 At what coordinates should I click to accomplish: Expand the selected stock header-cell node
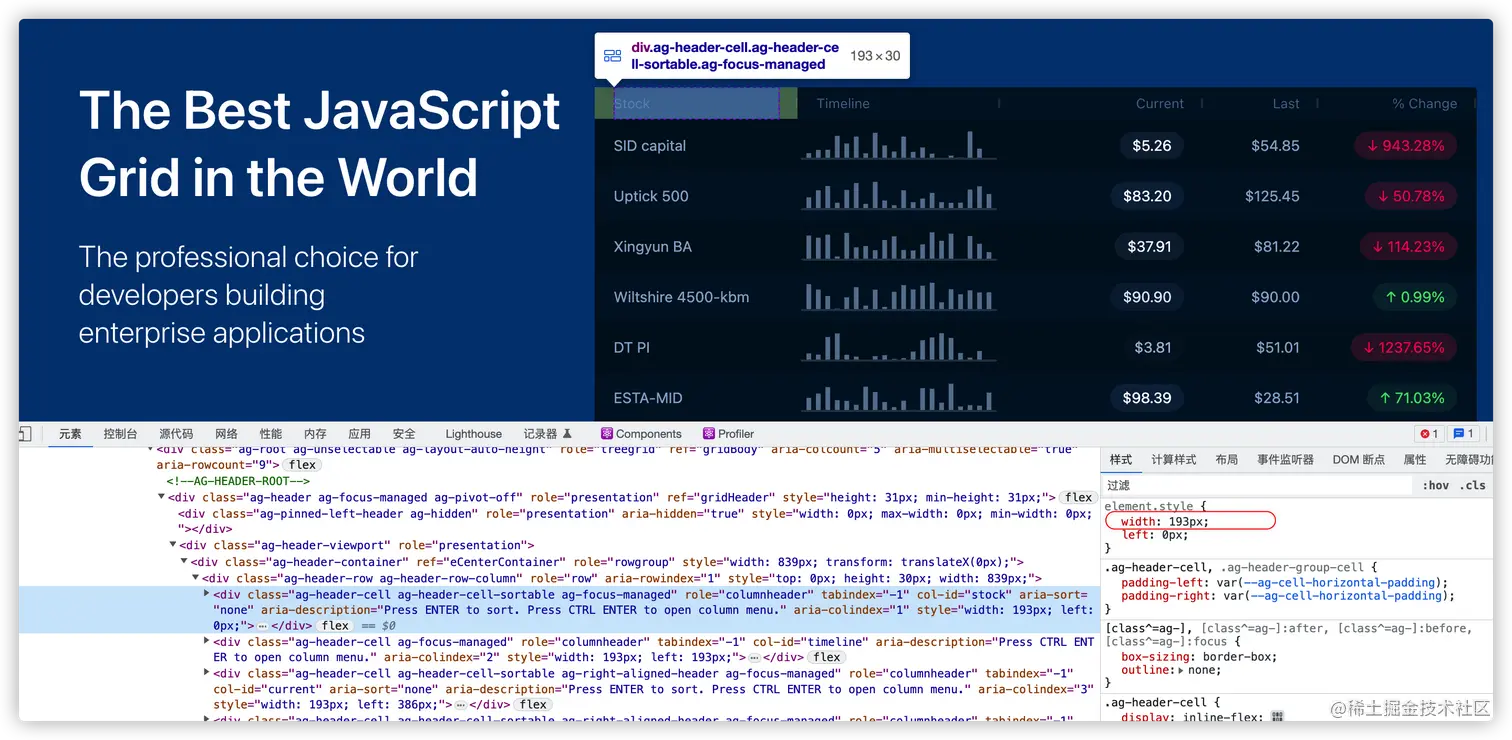207,594
